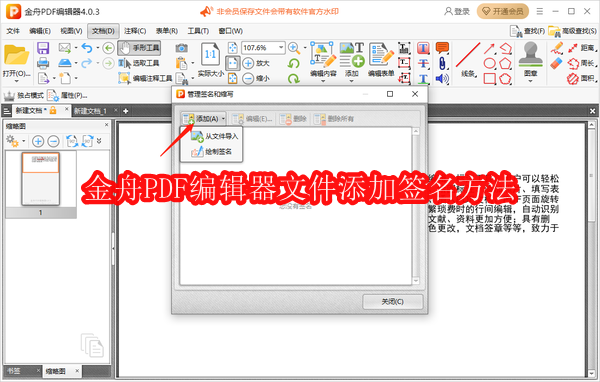The height and width of the screenshot is (382, 600).
Task: Click the Zoom In (放大) button
Action: pos(256,63)
